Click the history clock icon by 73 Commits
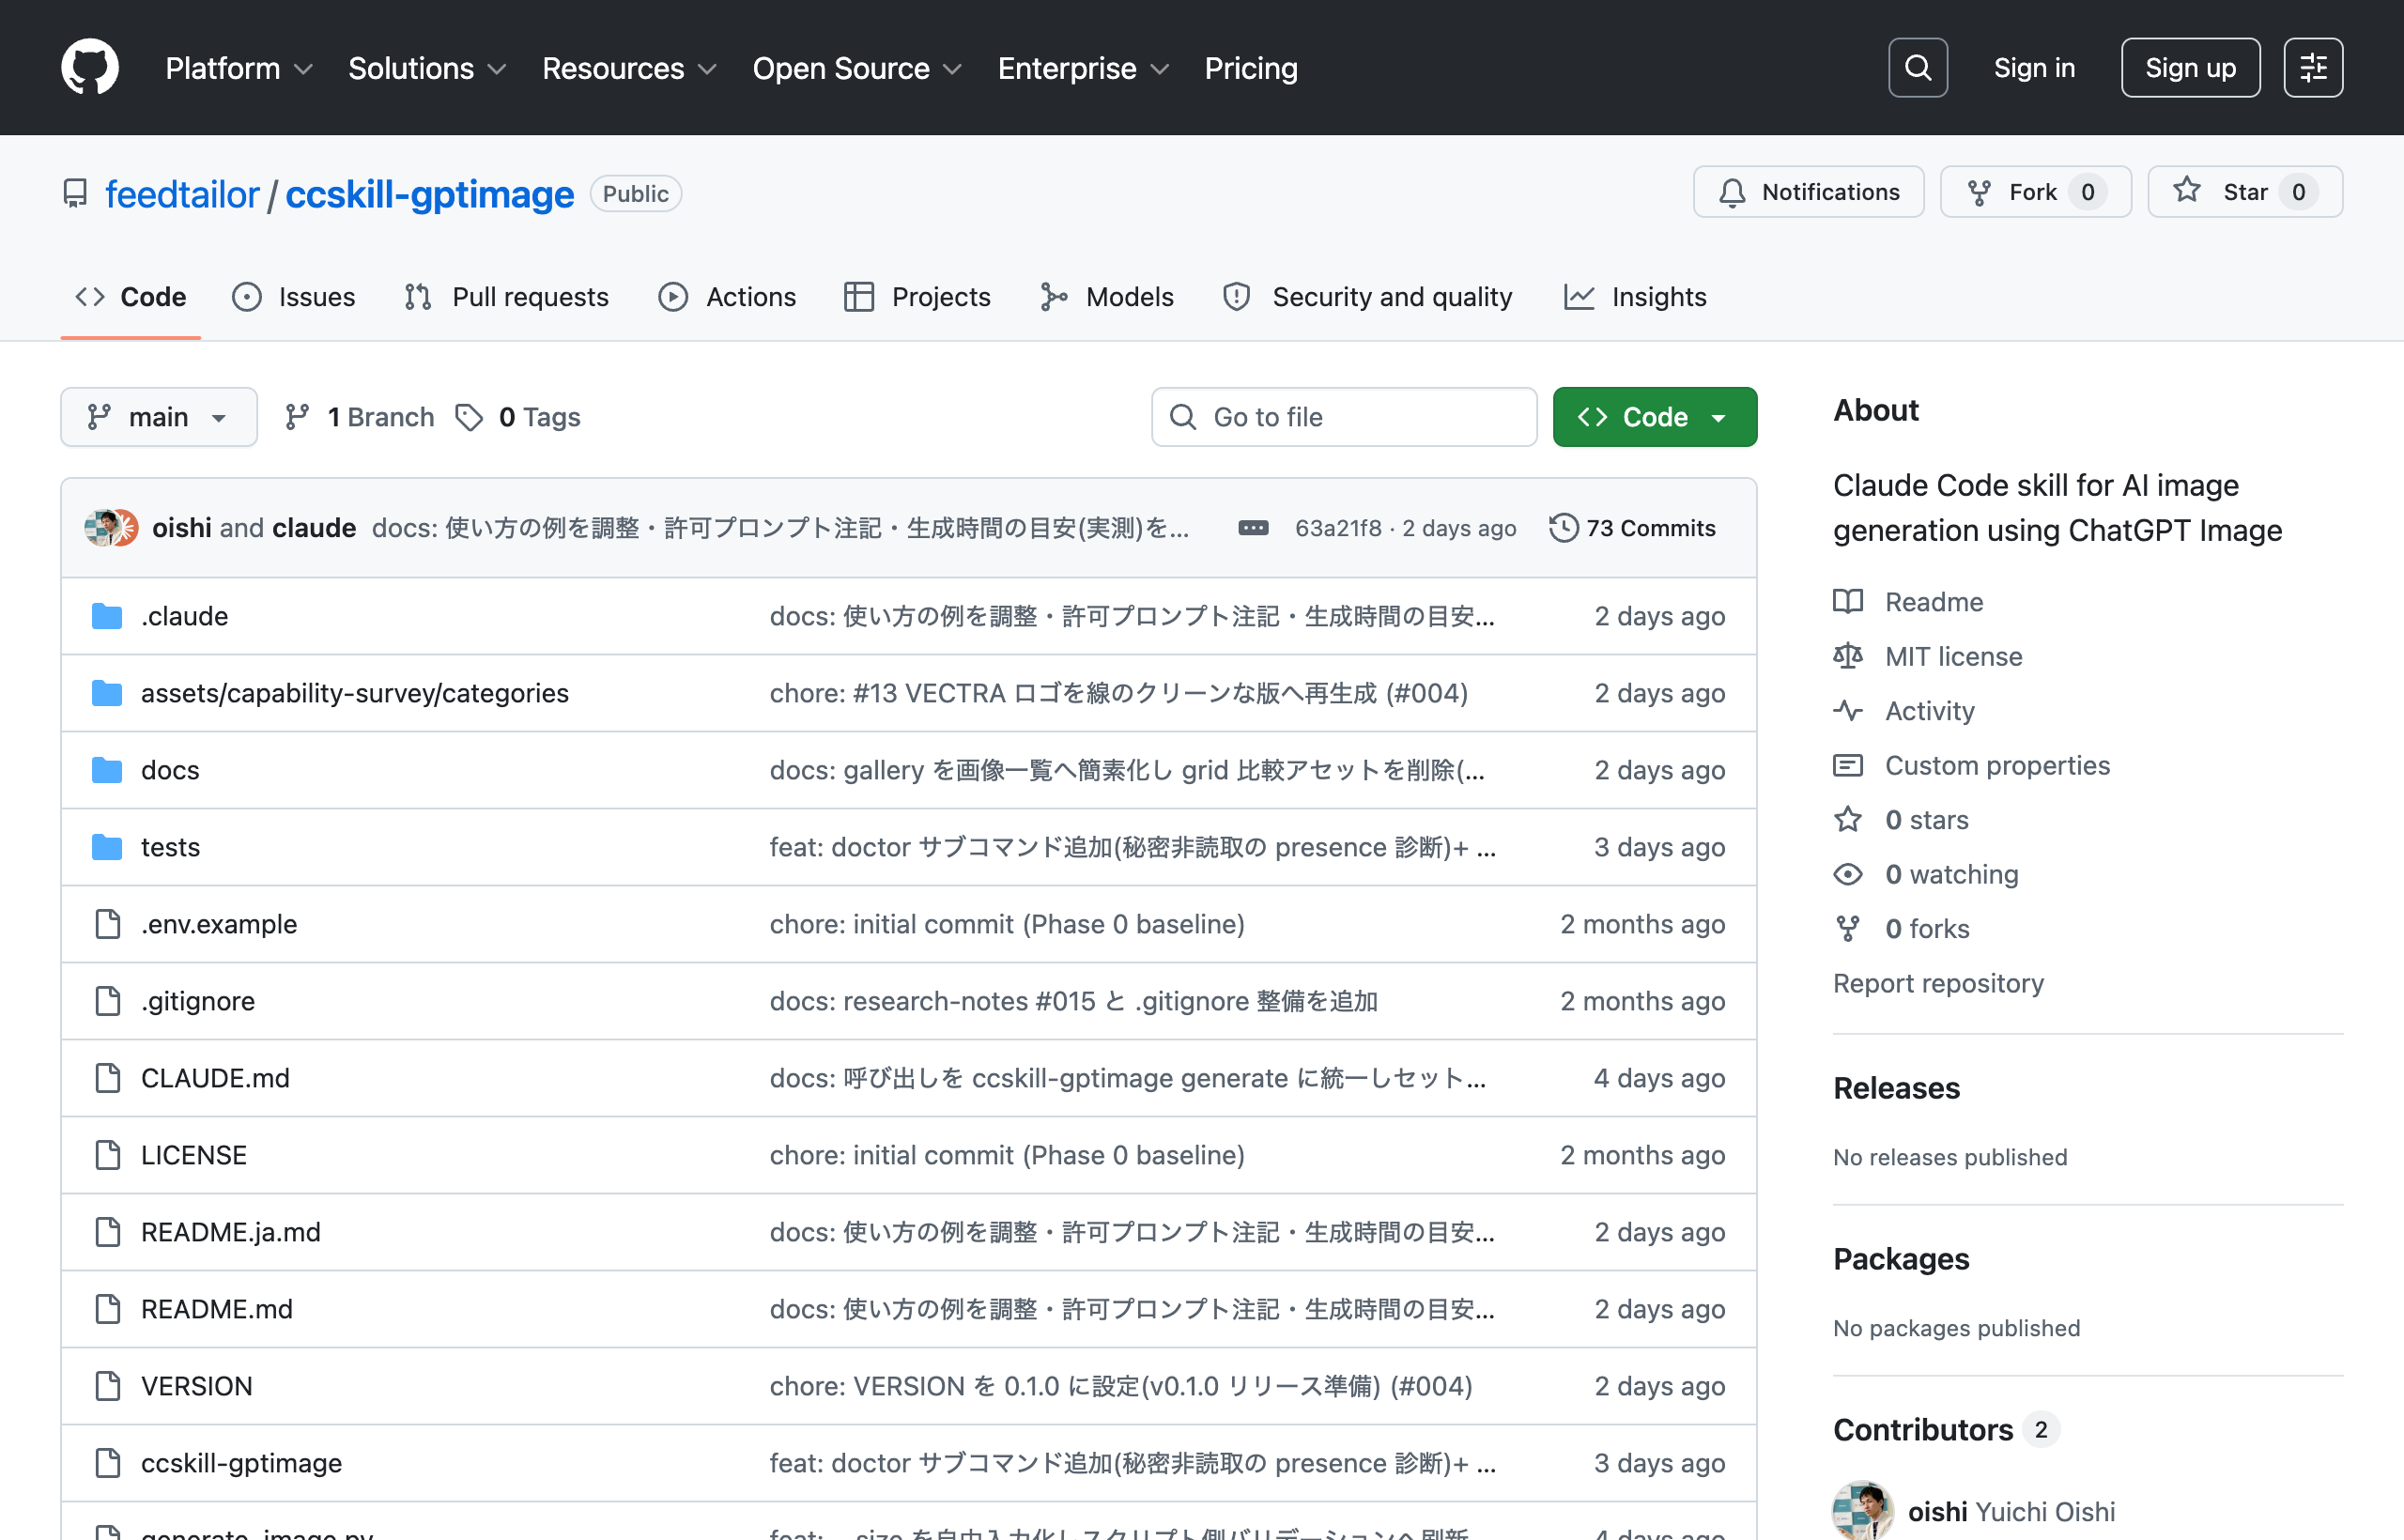This screenshot has height=1540, width=2404. [x=1563, y=528]
